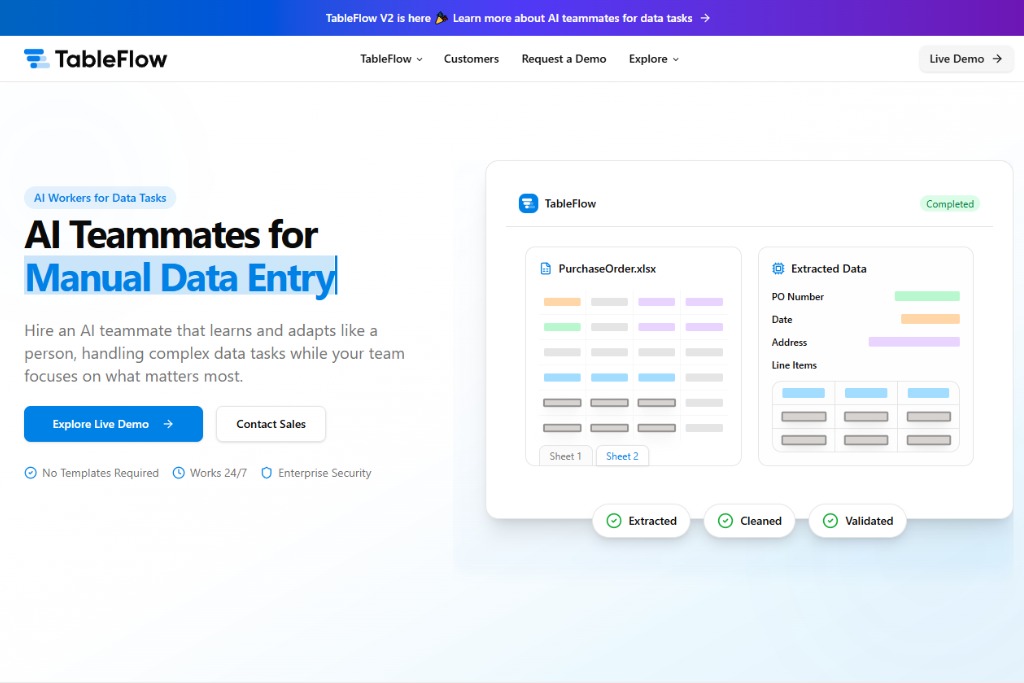
Task: Expand the Explore navigation dropdown
Action: tap(653, 59)
